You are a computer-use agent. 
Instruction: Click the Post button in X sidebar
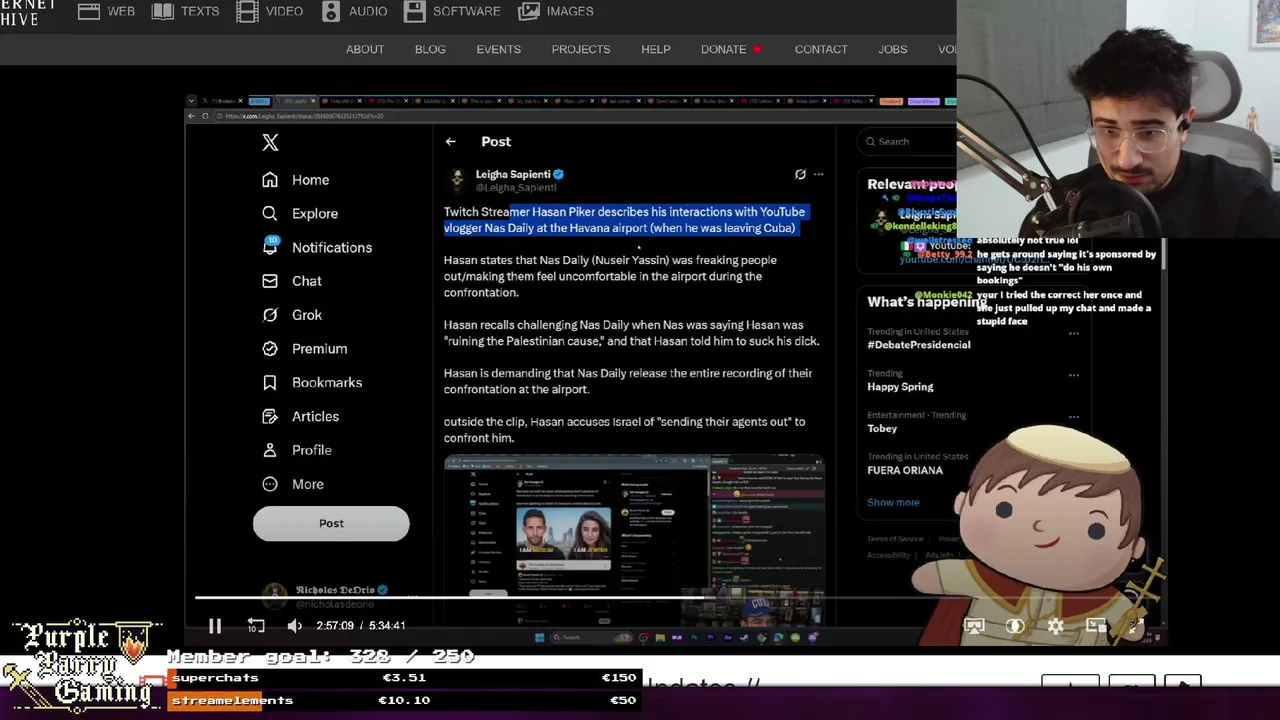tap(331, 523)
